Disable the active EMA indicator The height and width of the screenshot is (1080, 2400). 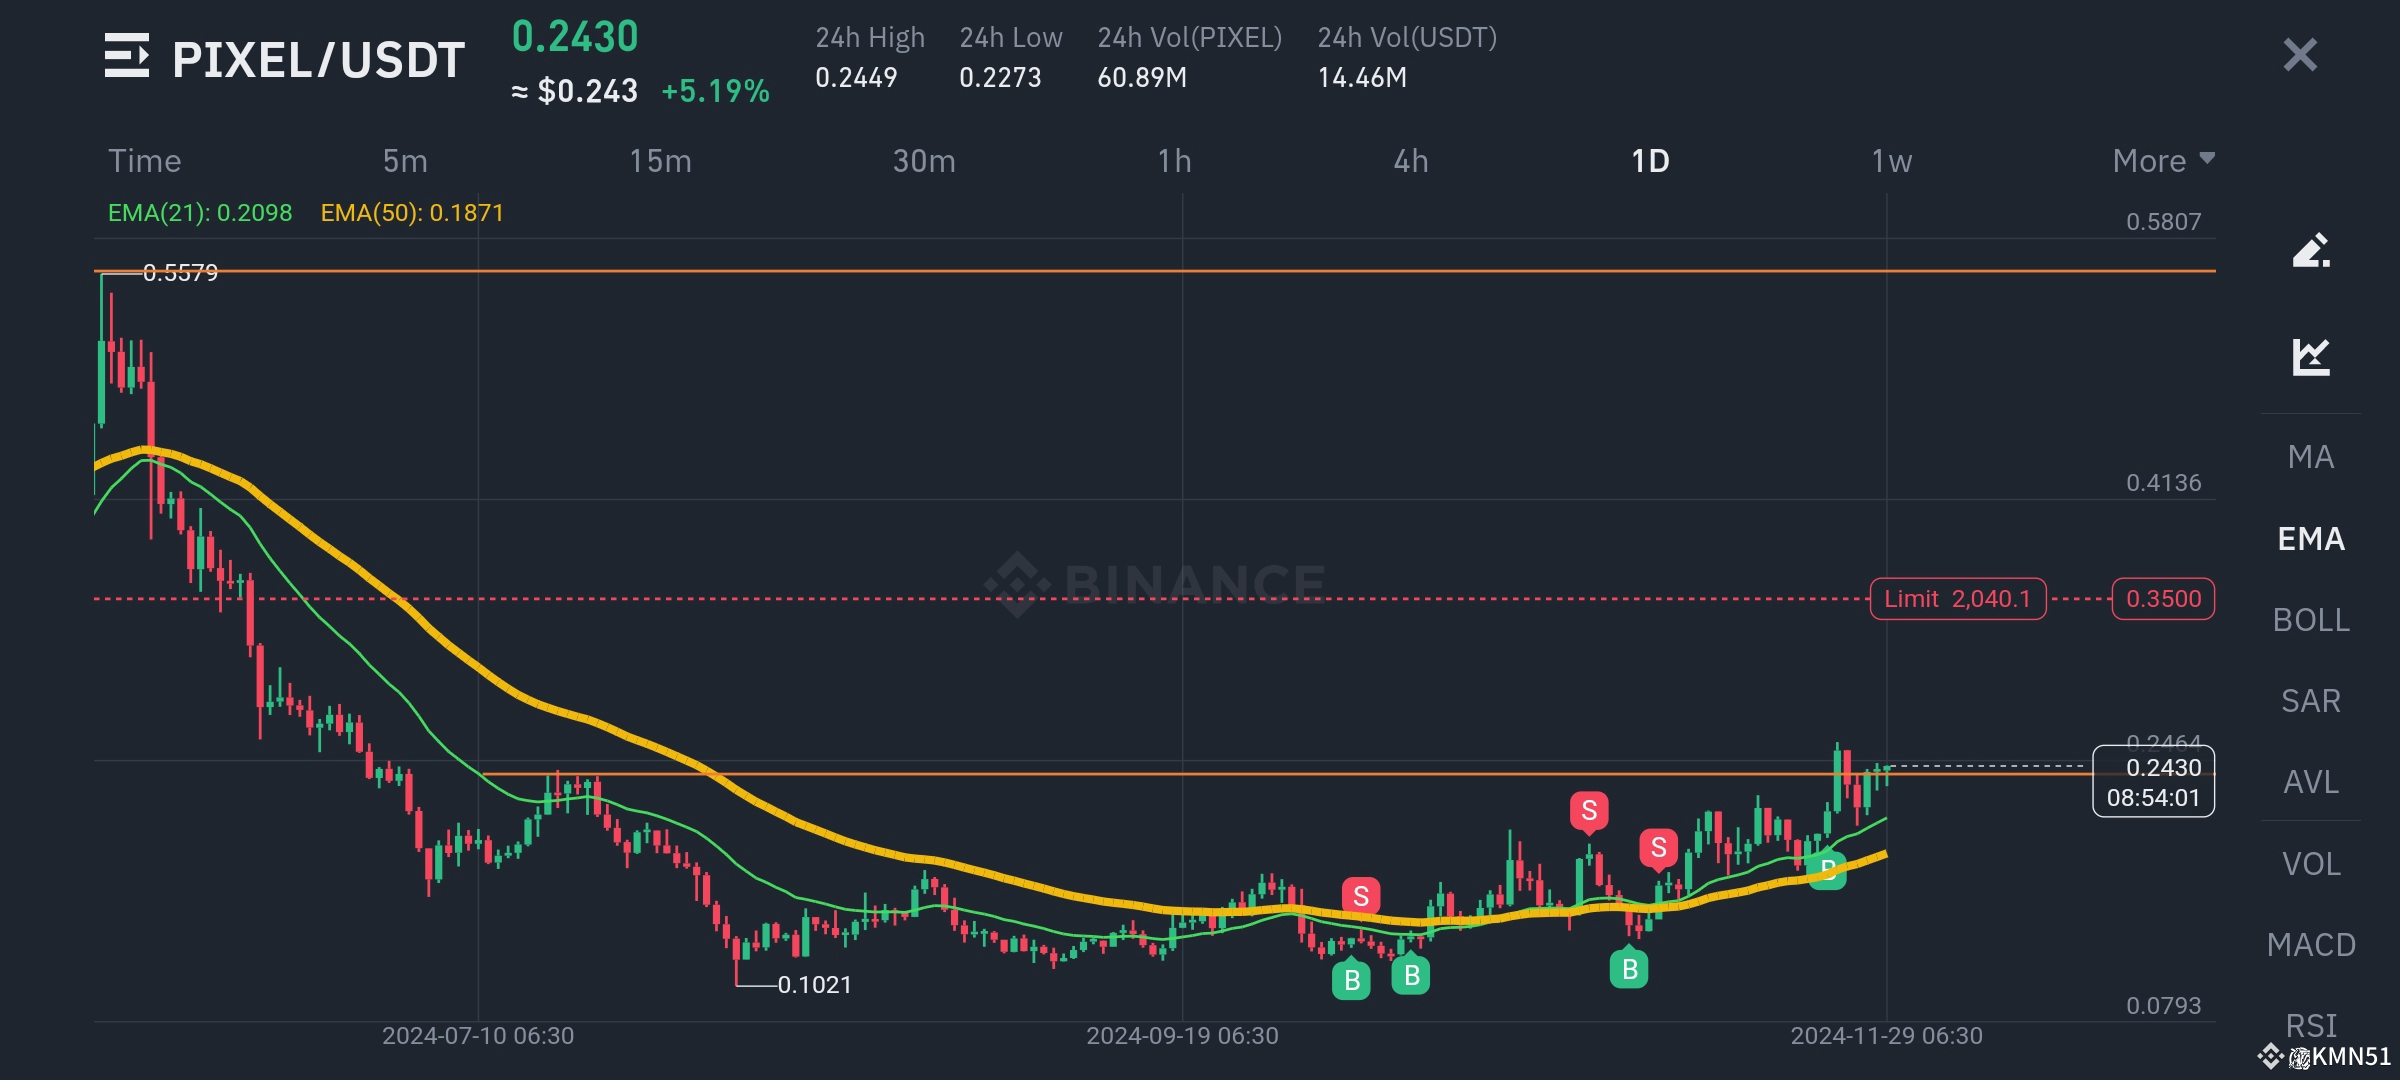(x=2310, y=538)
